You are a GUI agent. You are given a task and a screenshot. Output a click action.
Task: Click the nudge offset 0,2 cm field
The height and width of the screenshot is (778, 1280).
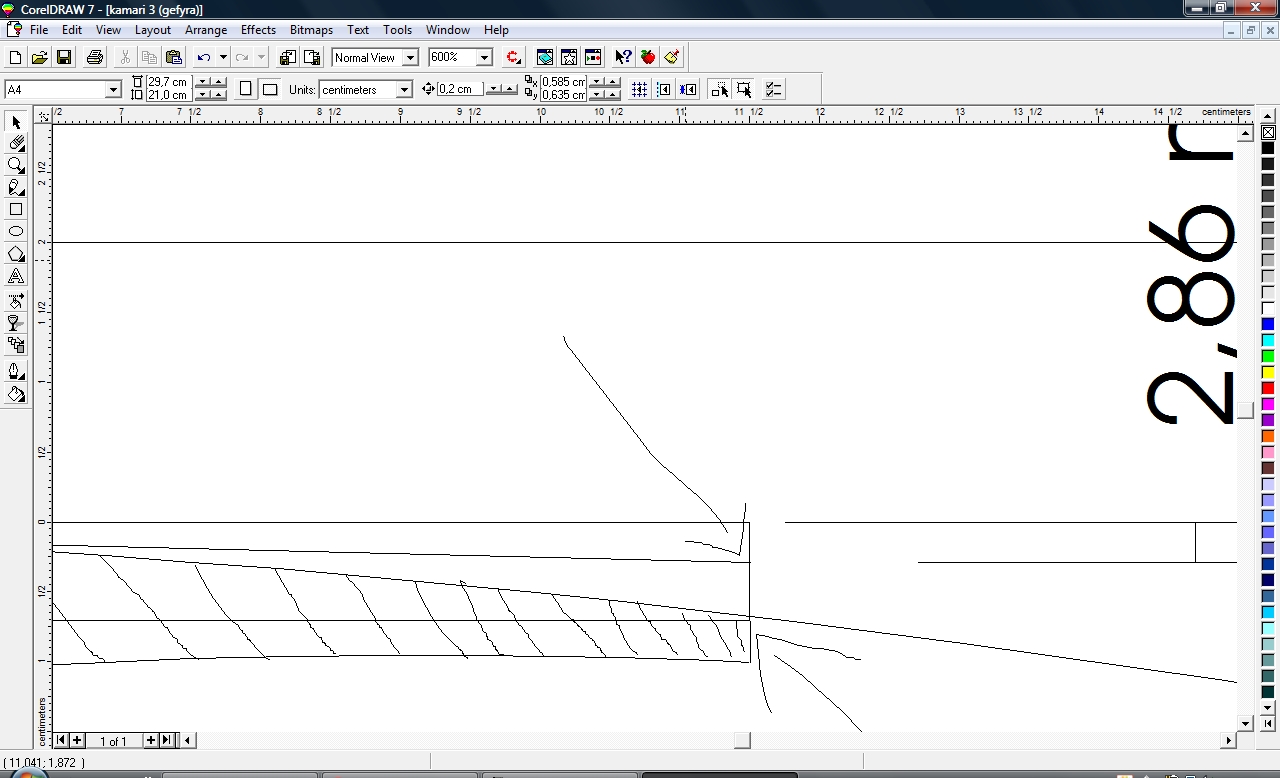point(460,90)
